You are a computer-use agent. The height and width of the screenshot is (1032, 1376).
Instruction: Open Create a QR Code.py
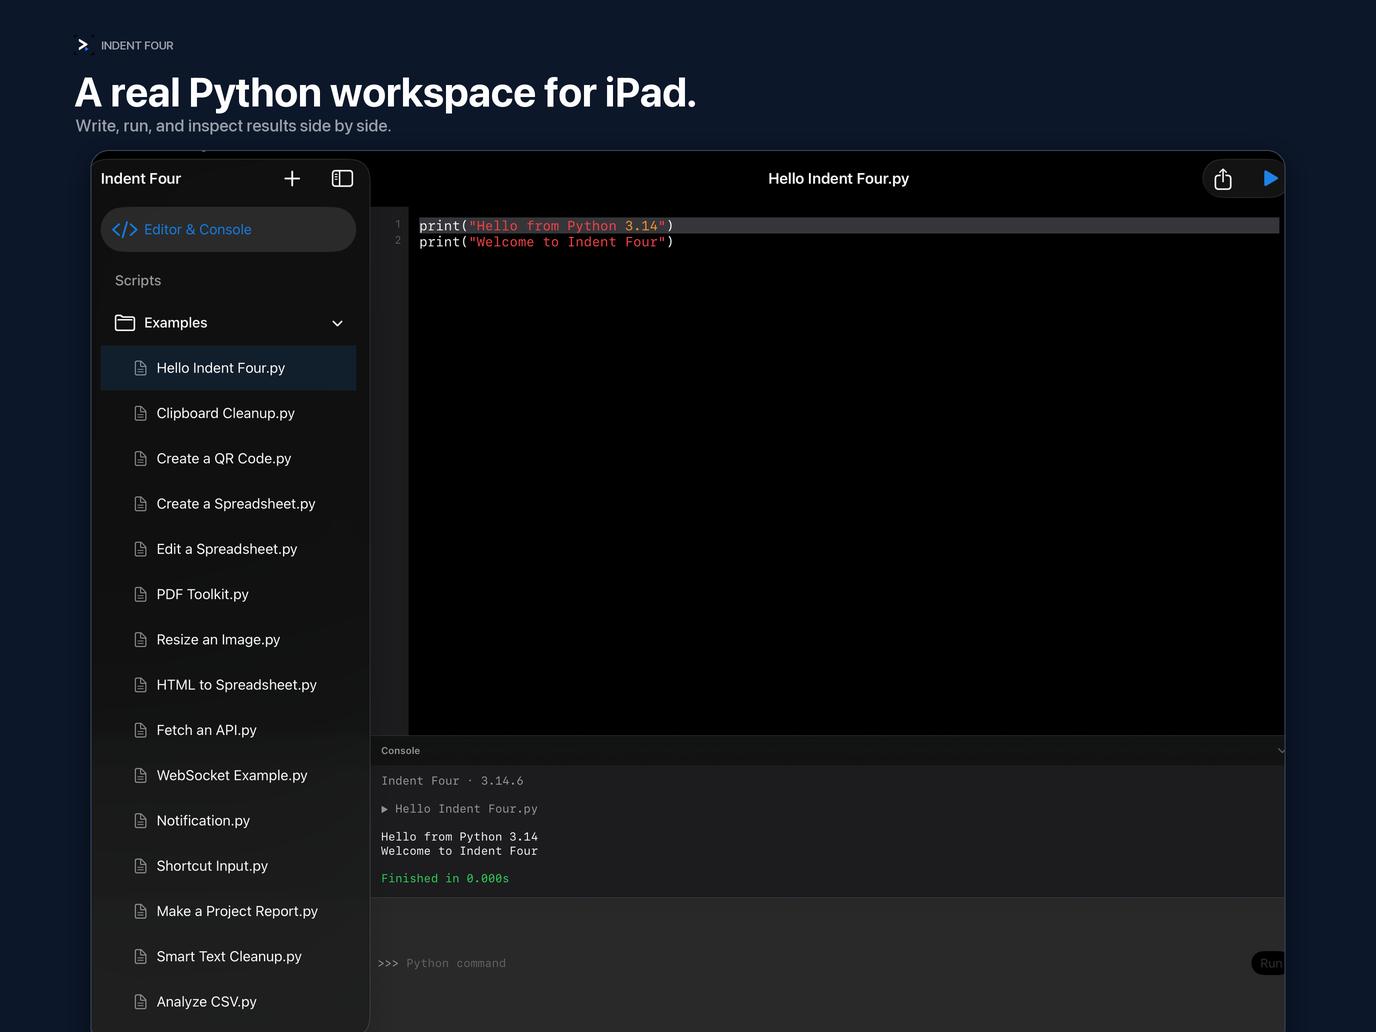pos(228,458)
